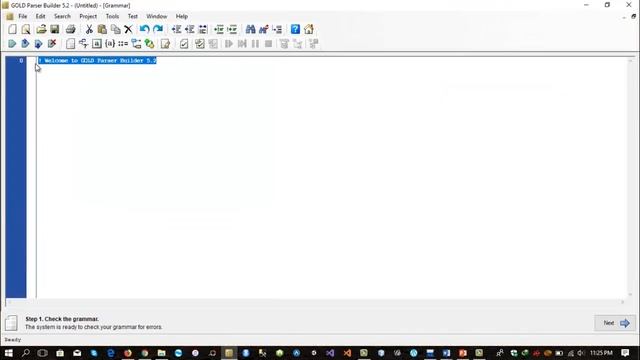Click the house home icon
Image resolution: width=640 pixels, height=360 pixels.
point(309,29)
